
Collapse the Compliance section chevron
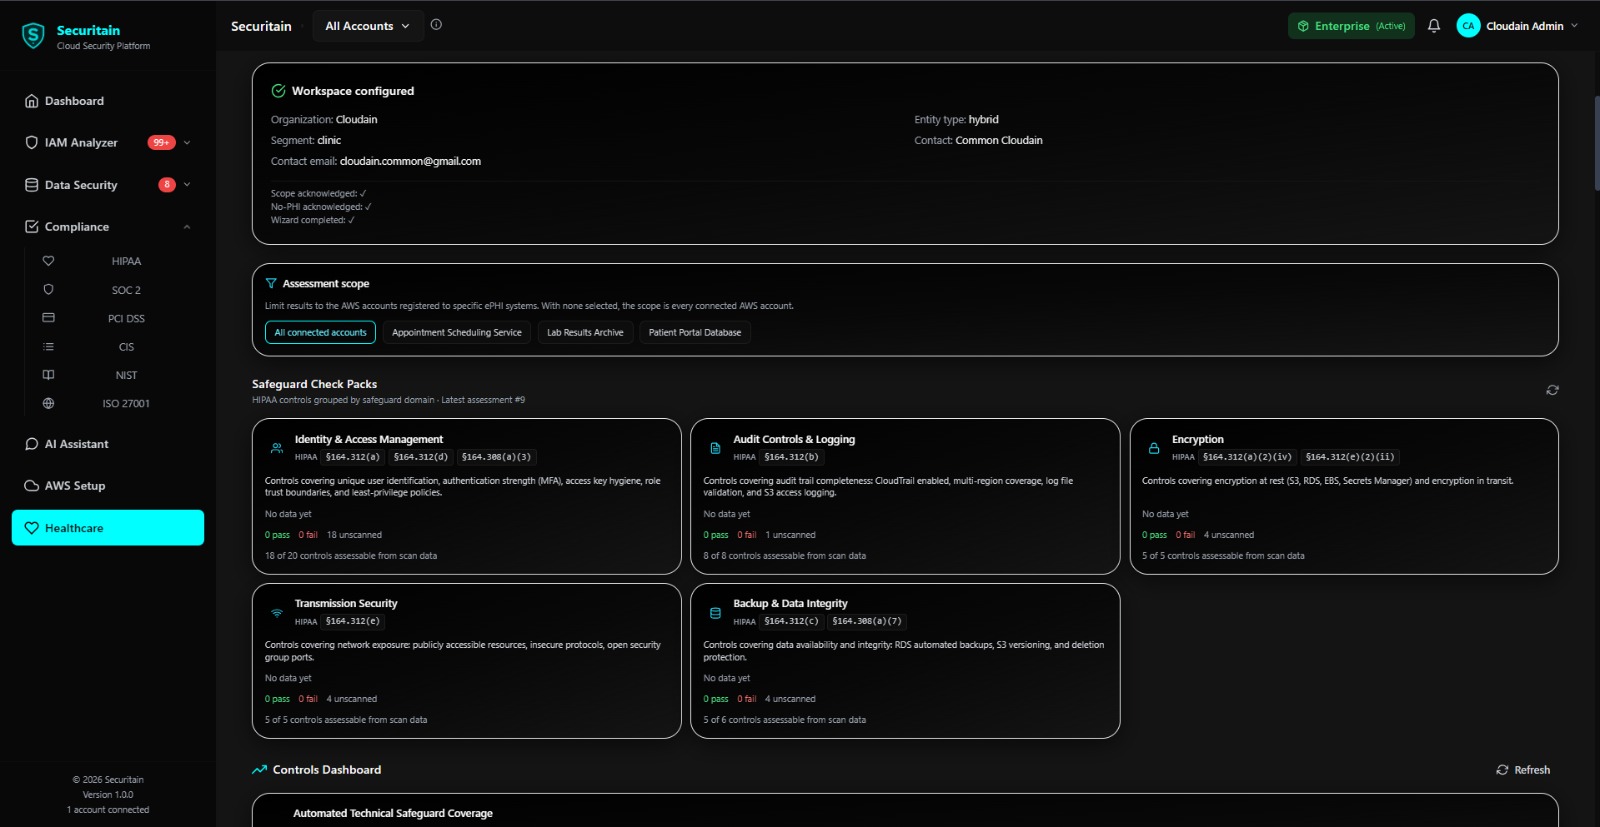pos(187,227)
